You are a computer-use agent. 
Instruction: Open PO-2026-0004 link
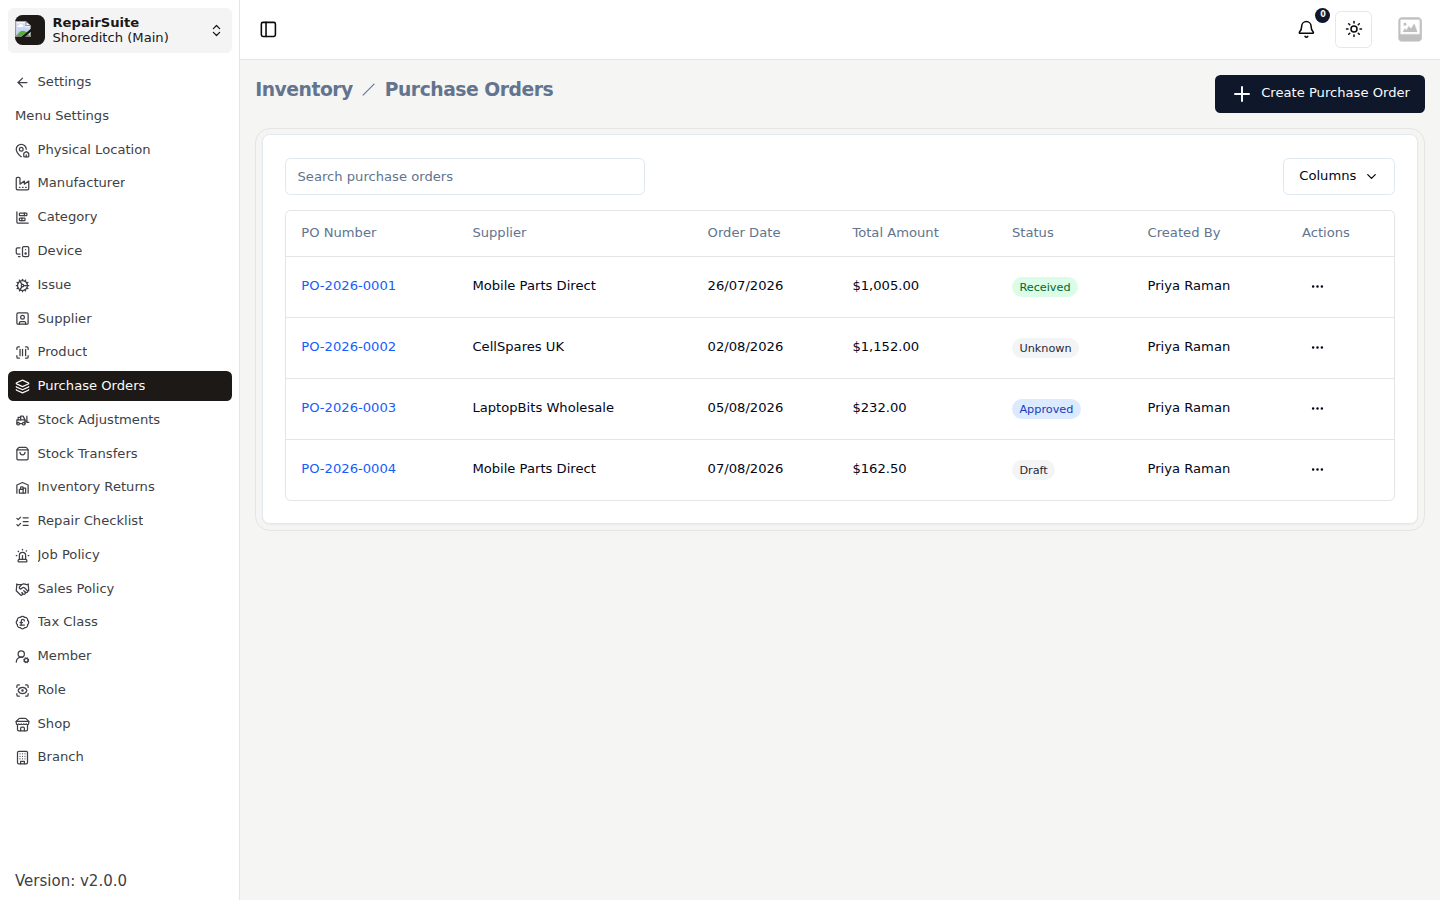(x=348, y=469)
